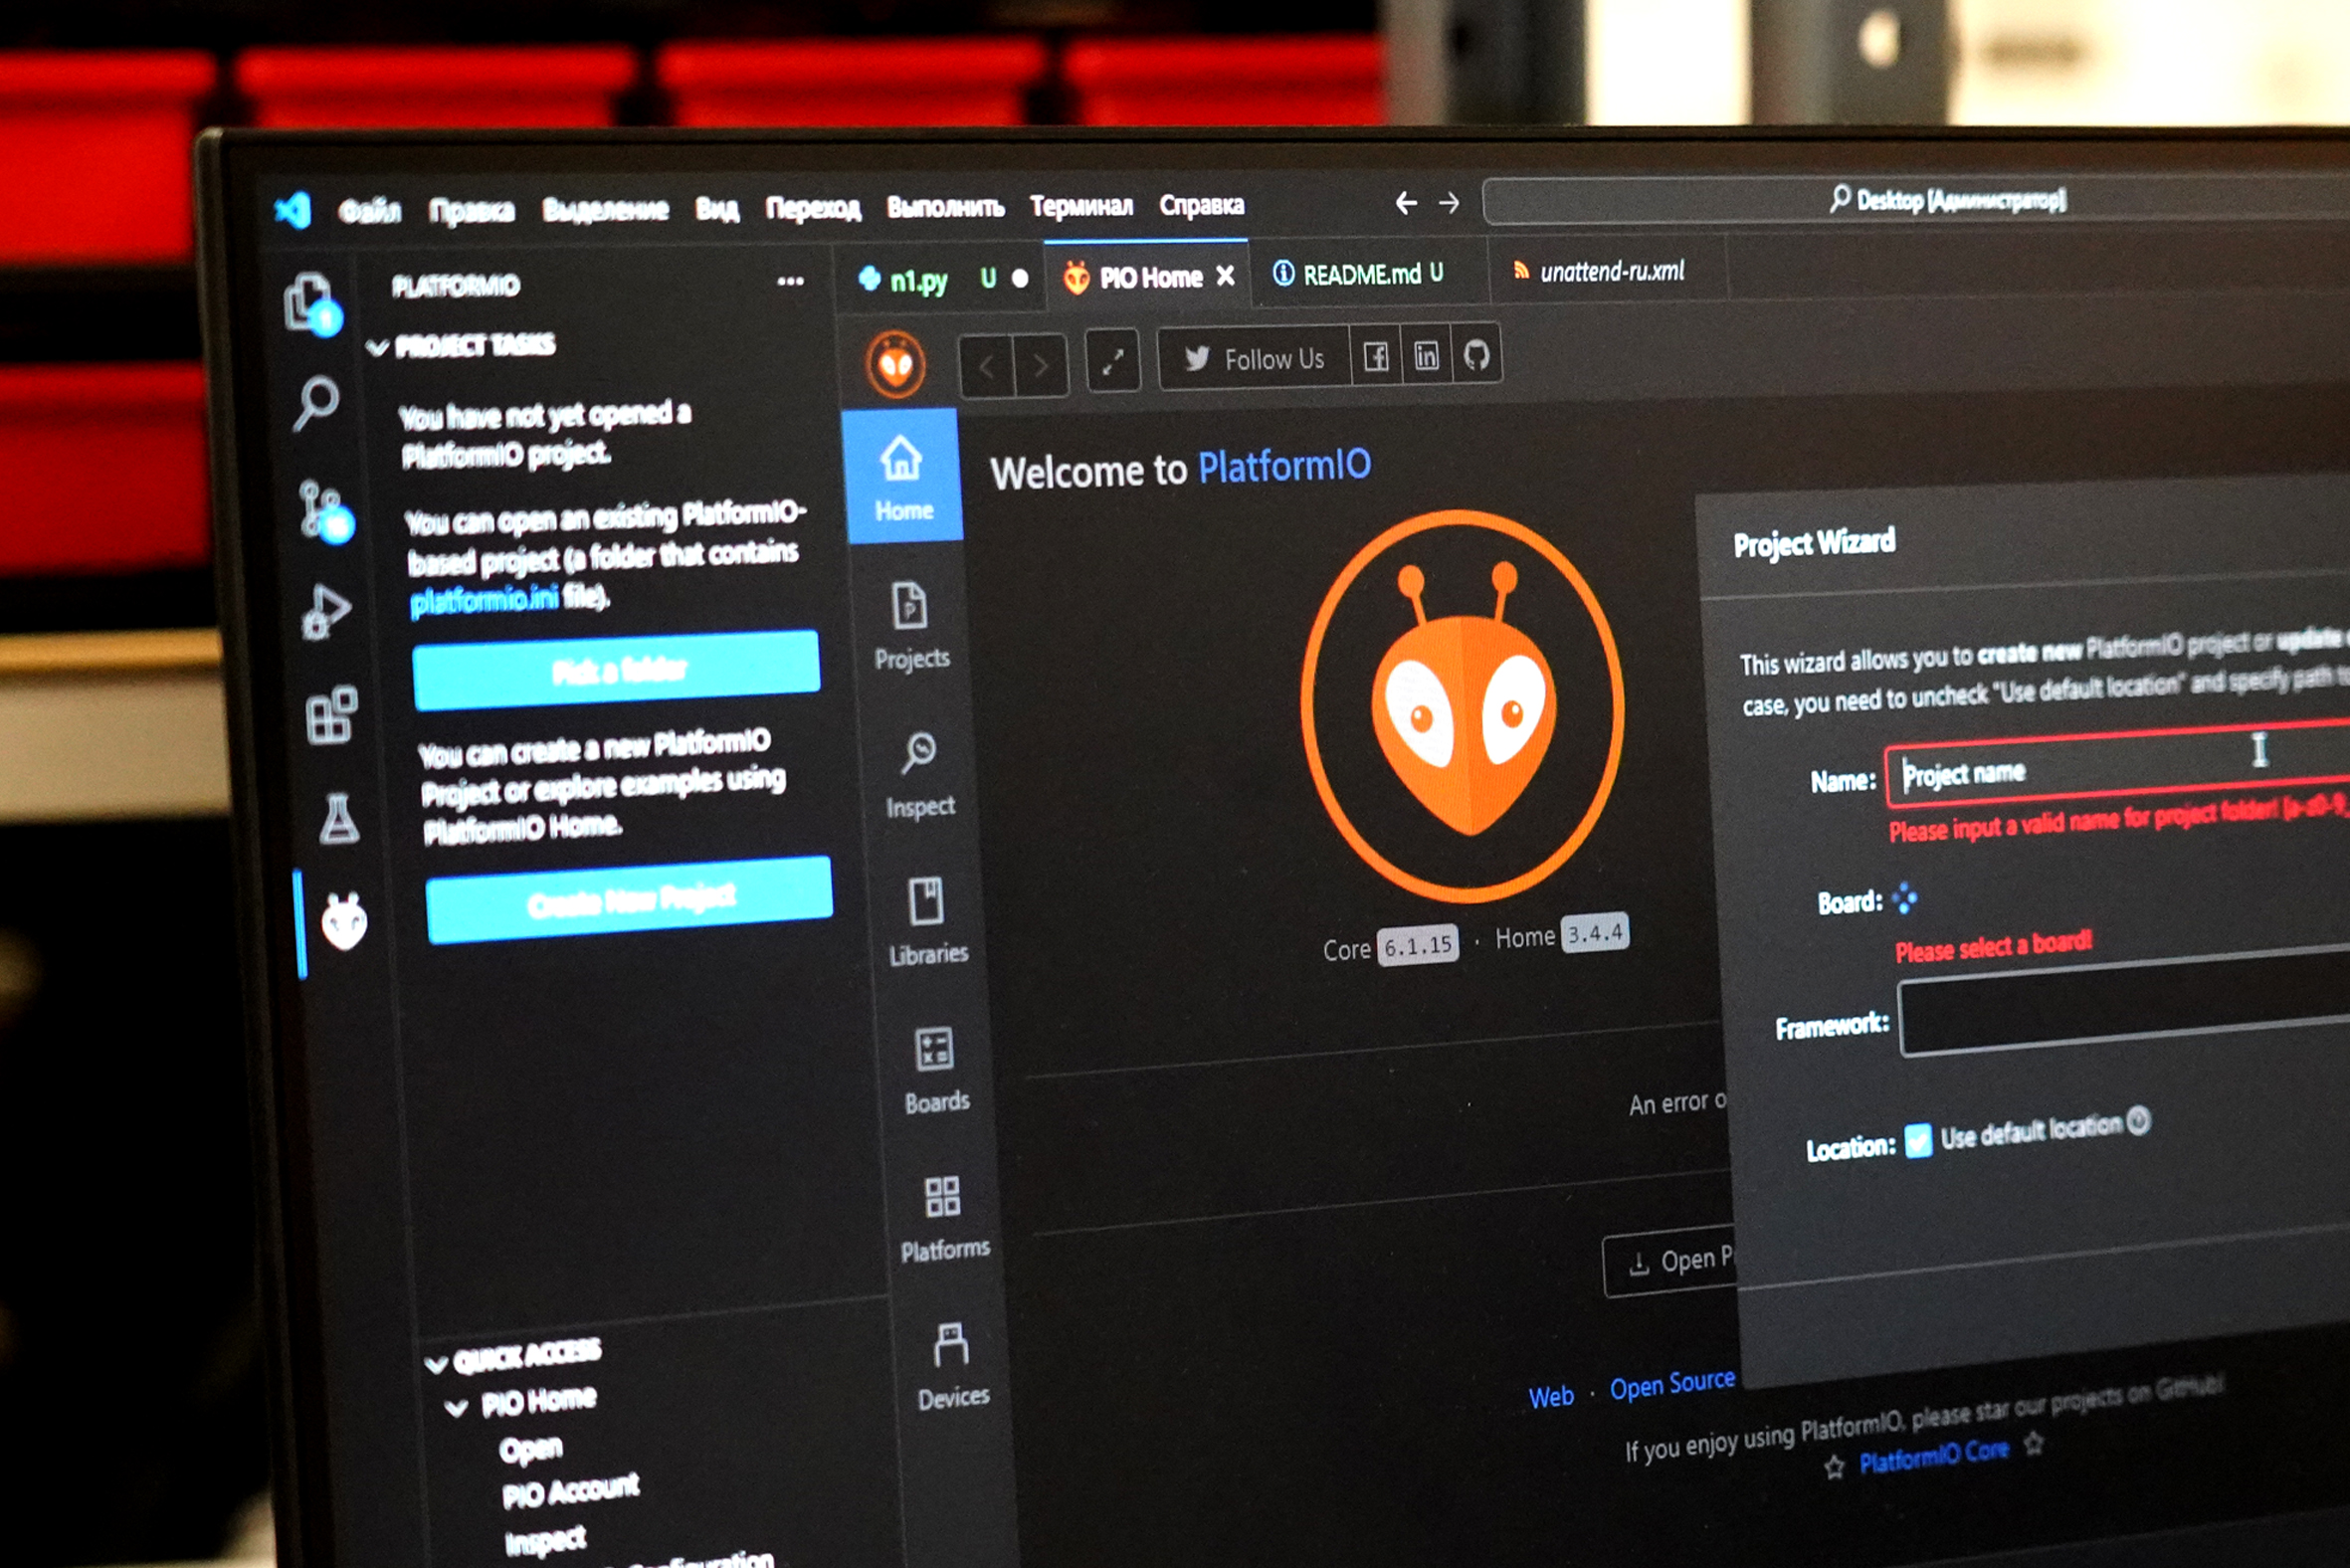This screenshot has width=2350, height=1568.
Task: Uncheck Use default location checkbox
Action: point(1917,1141)
